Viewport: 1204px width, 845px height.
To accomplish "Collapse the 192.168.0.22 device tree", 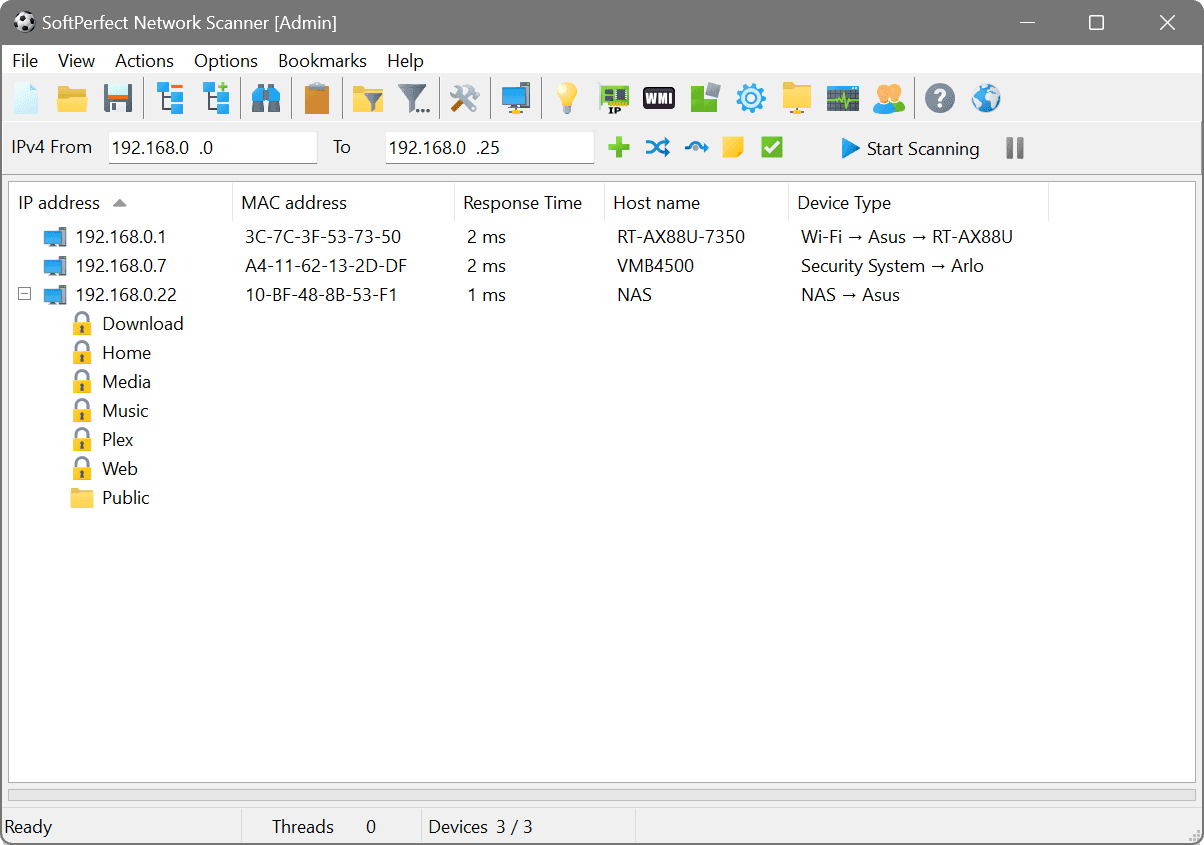I will pos(23,294).
